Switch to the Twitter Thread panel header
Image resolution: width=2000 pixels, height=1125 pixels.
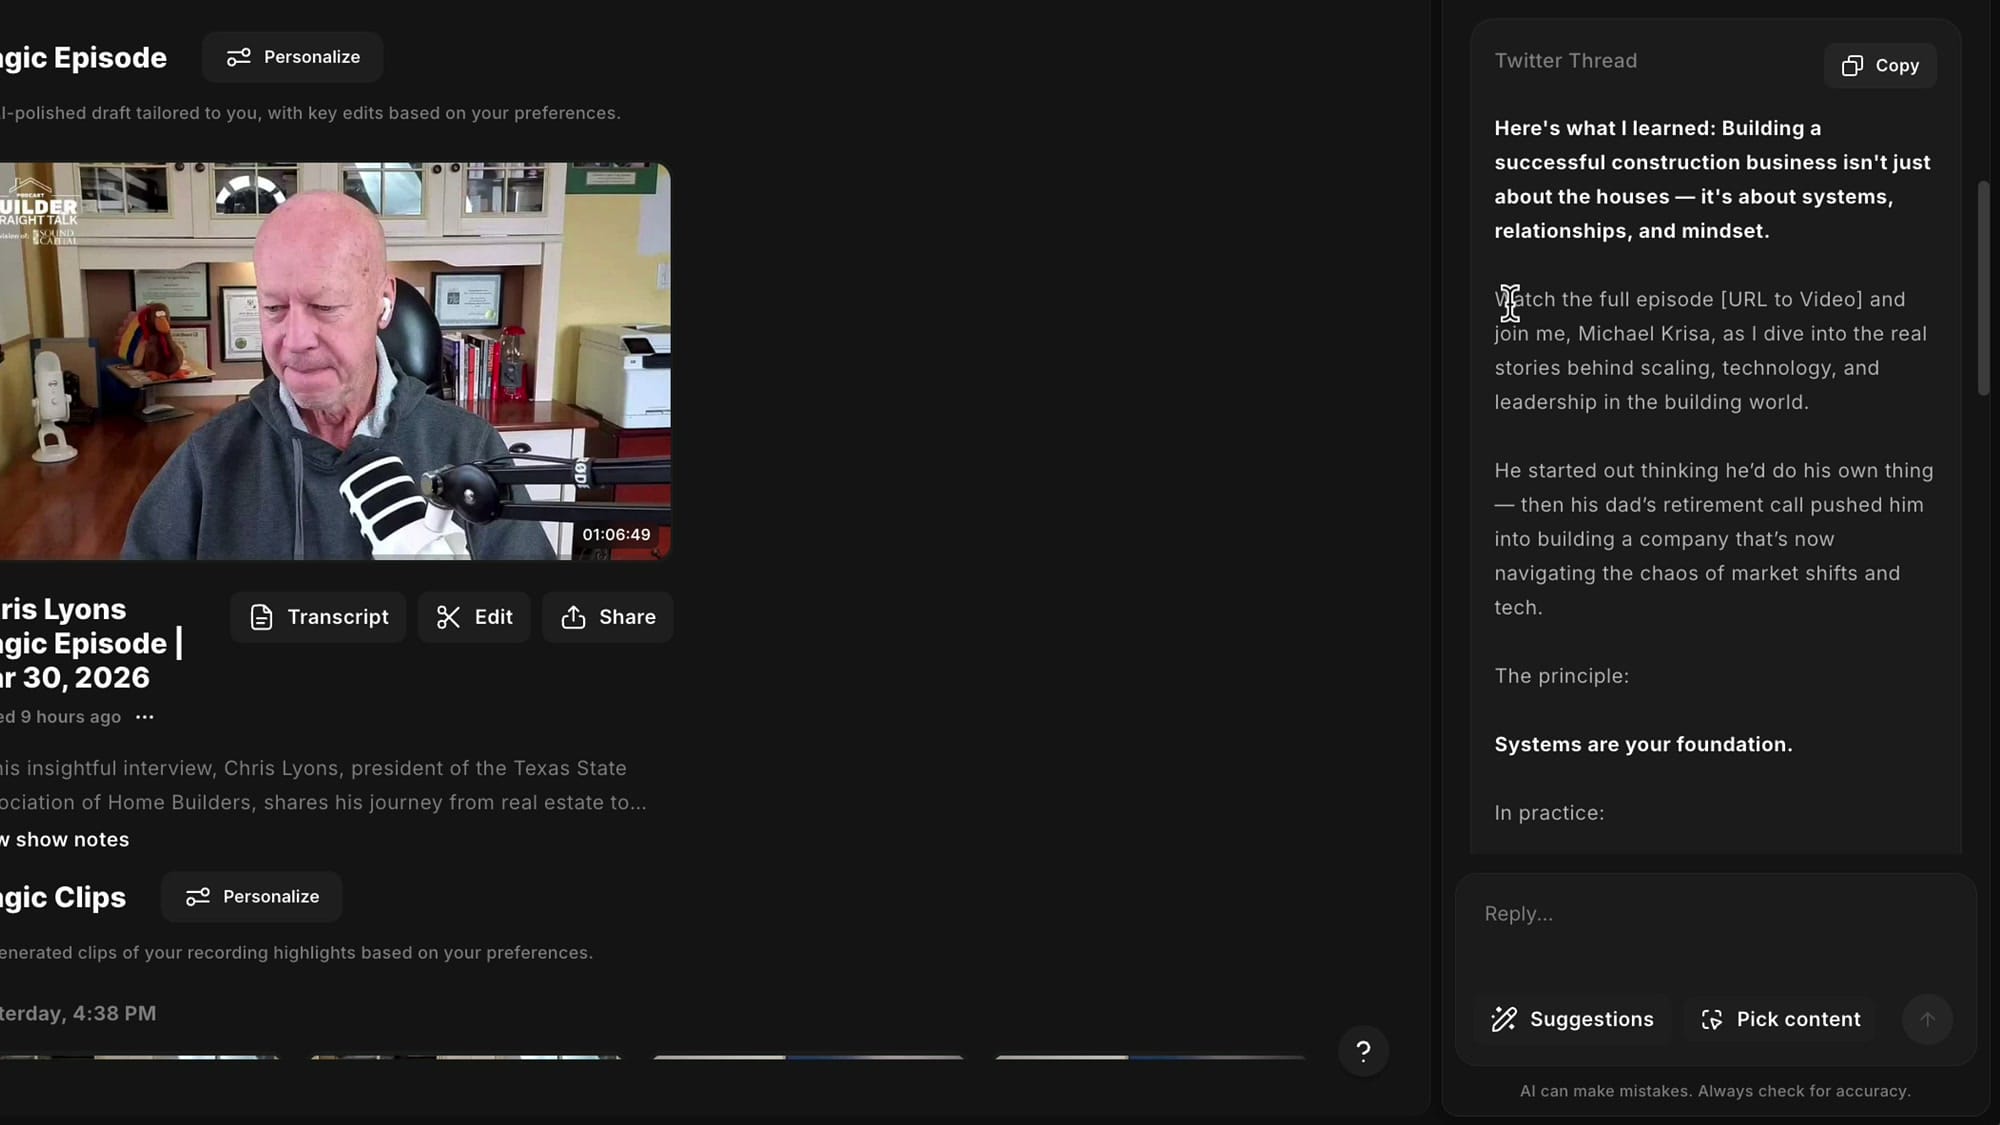(1565, 60)
